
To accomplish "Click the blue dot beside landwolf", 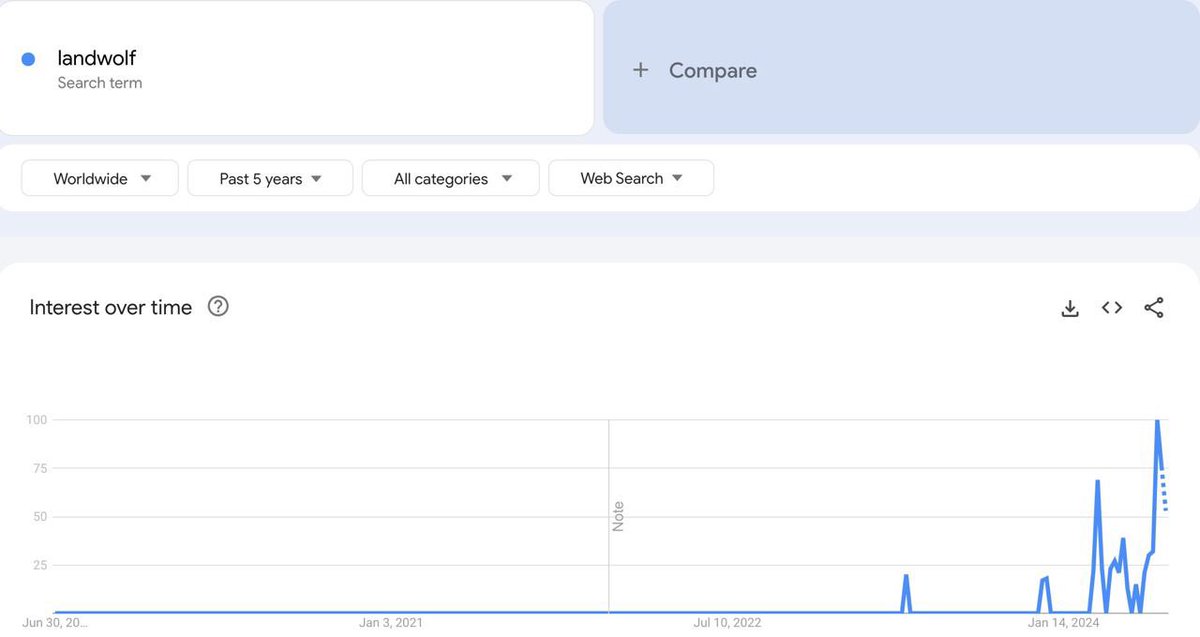I will coord(28,60).
